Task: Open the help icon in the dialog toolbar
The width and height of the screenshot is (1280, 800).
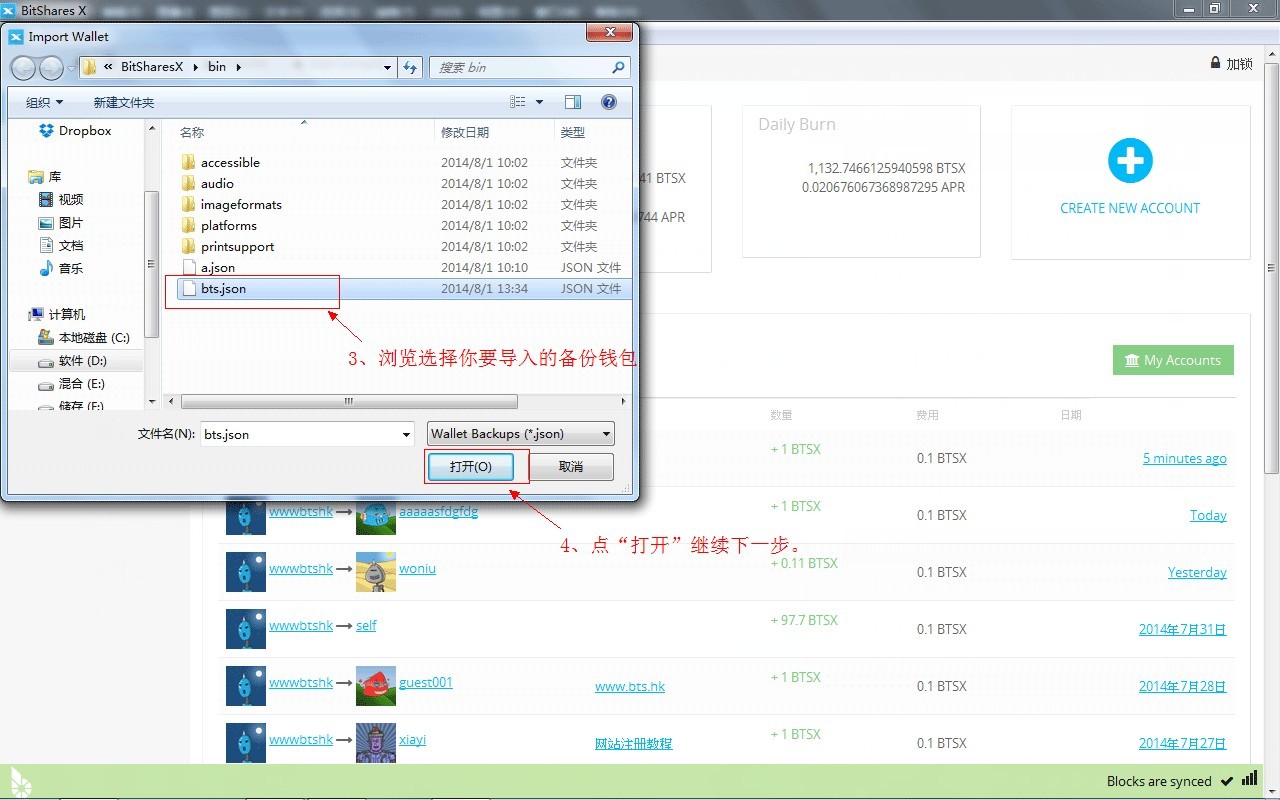Action: point(609,102)
